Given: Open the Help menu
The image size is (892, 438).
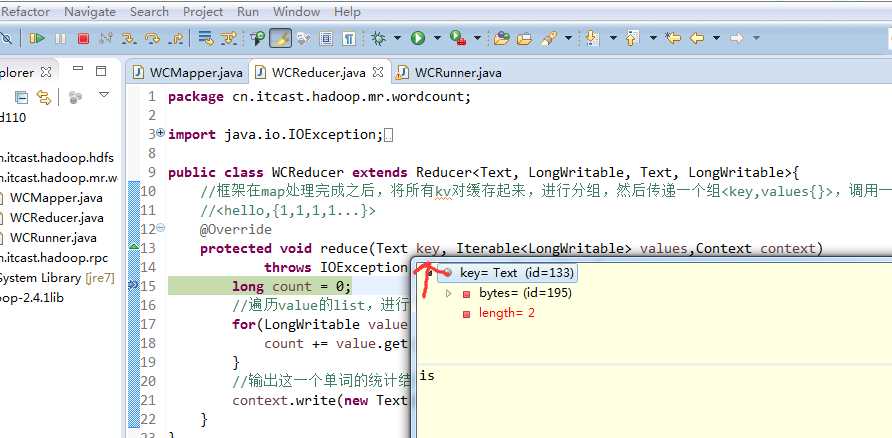Looking at the screenshot, I should click(x=347, y=11).
